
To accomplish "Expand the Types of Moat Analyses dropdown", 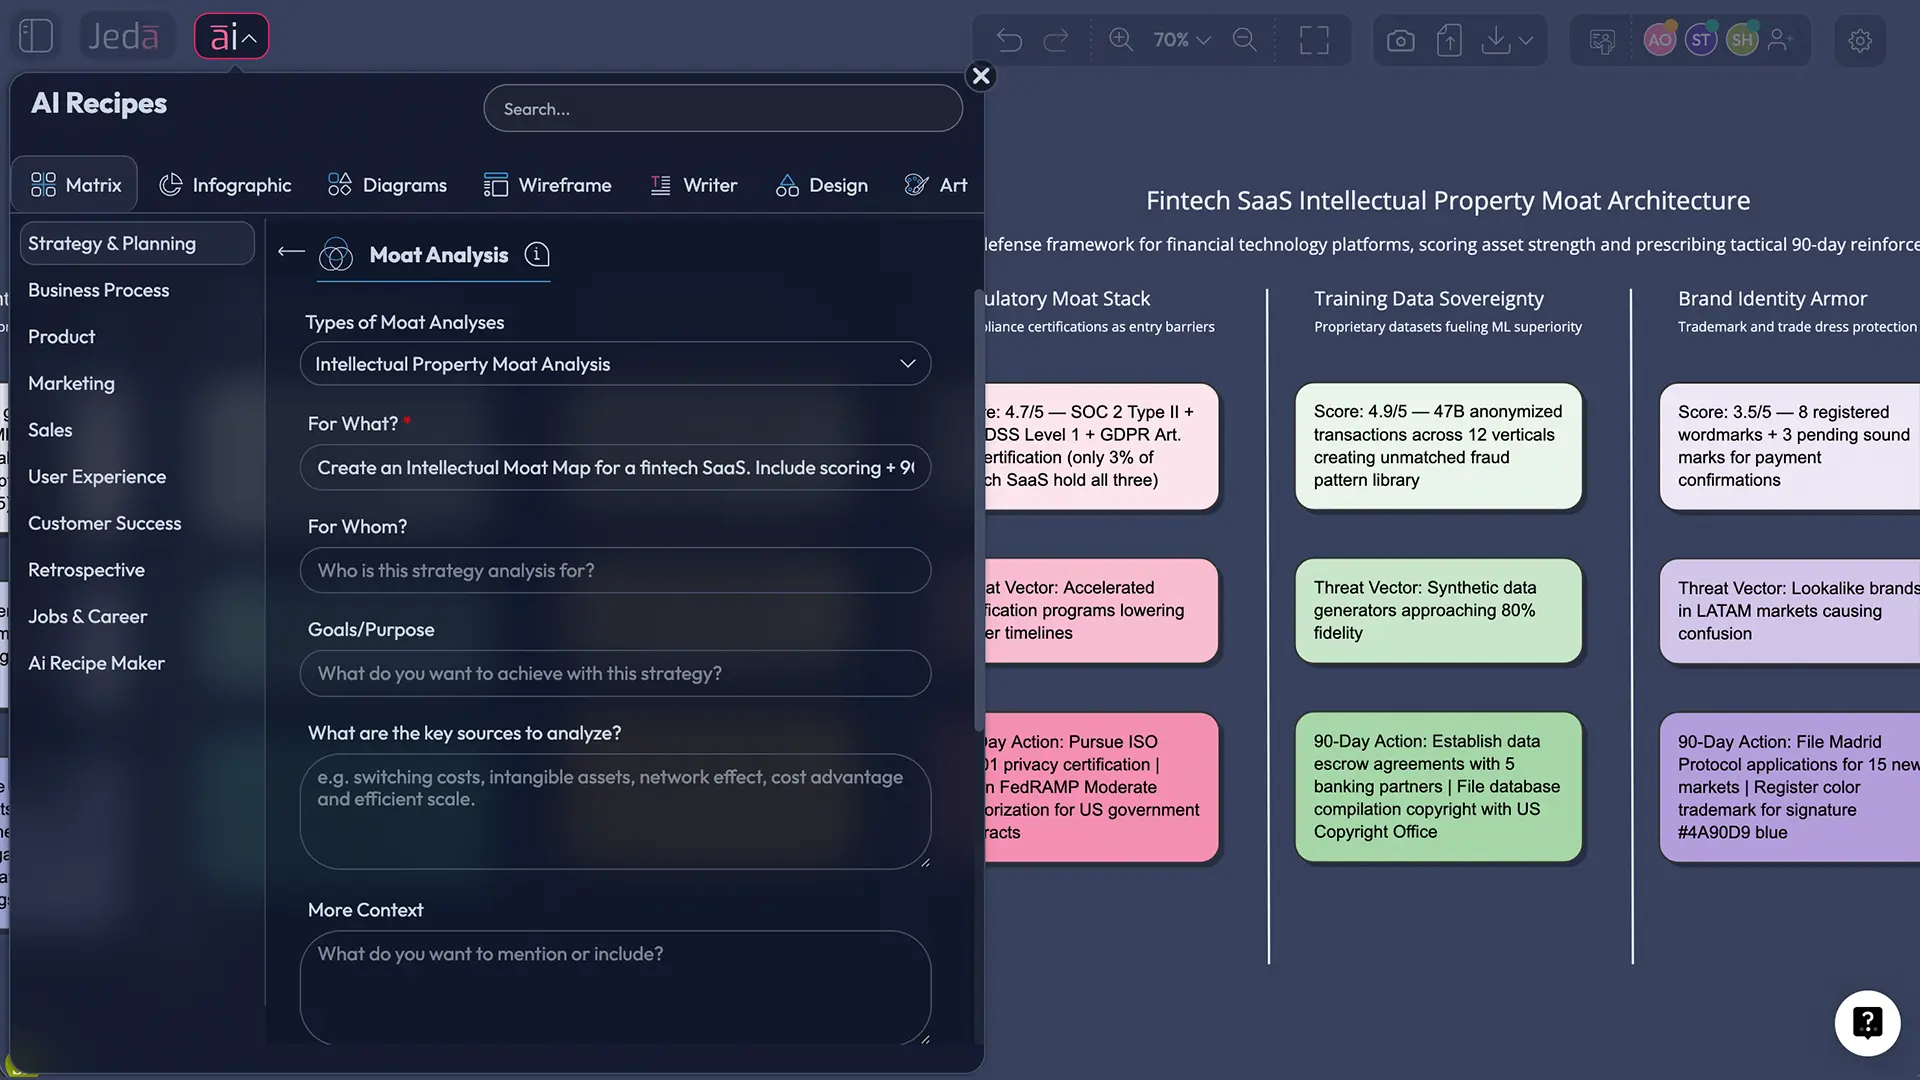I will [x=615, y=364].
